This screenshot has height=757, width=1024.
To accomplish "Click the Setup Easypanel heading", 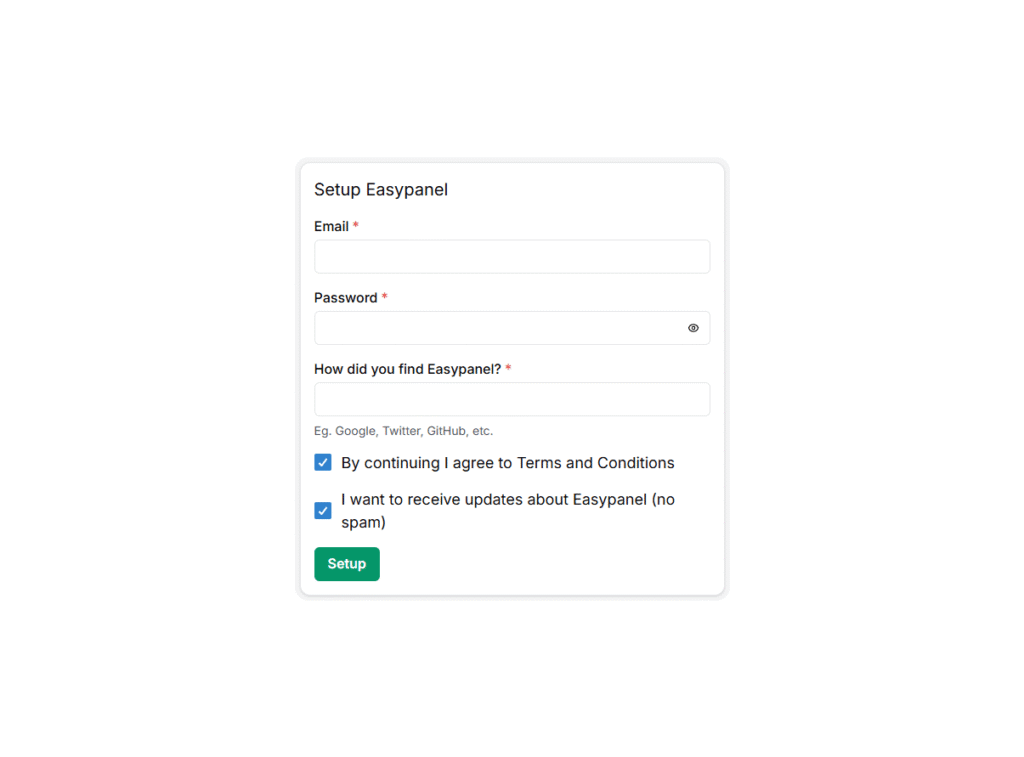I will pos(381,189).
